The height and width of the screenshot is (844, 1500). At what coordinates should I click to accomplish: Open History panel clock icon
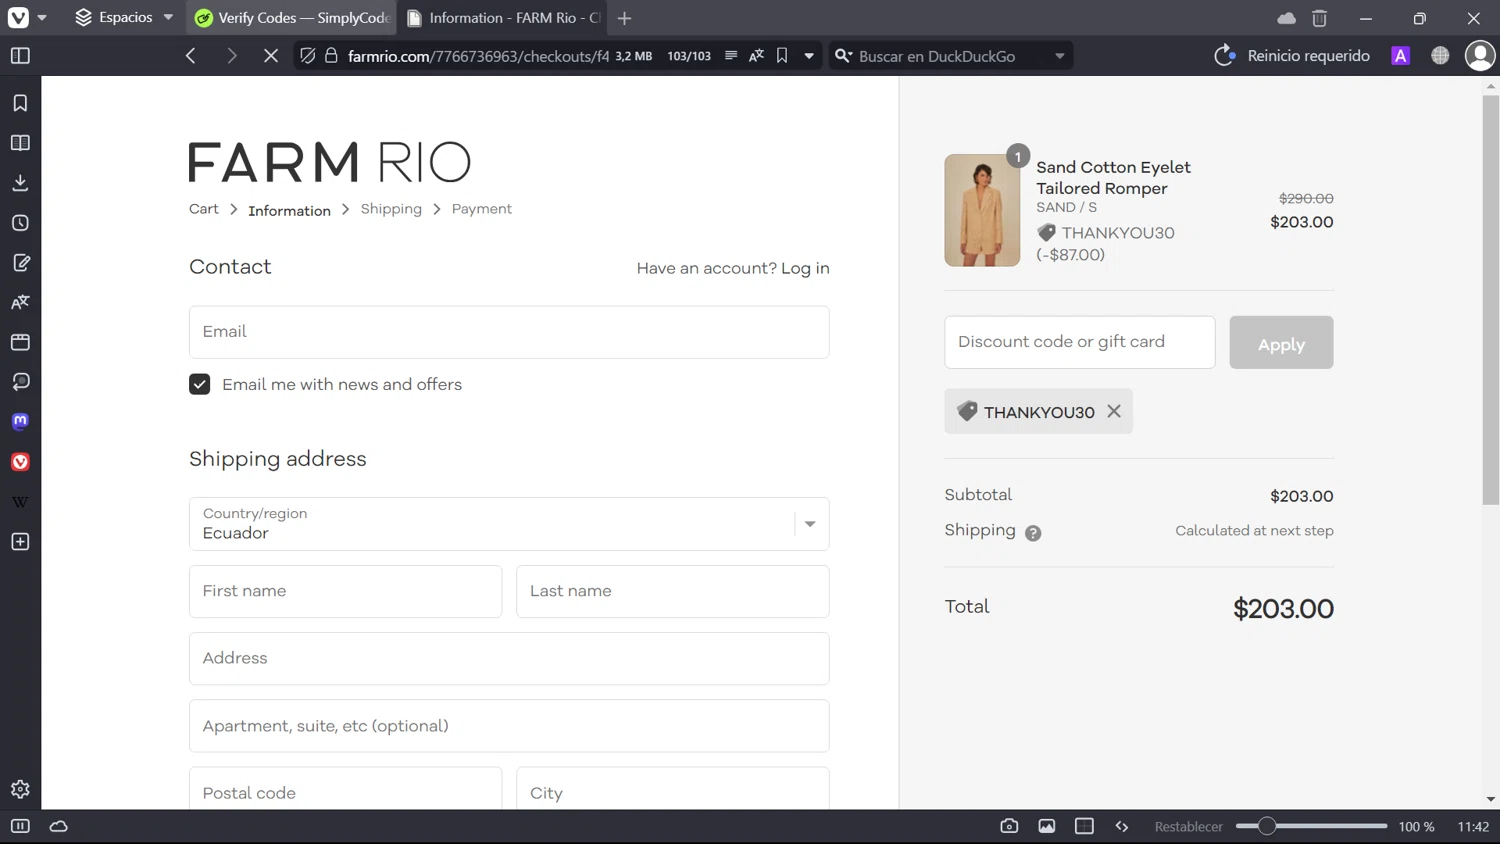coord(20,223)
